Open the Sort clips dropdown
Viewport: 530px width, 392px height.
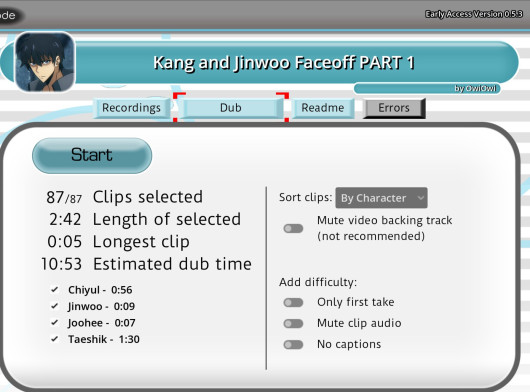click(381, 198)
